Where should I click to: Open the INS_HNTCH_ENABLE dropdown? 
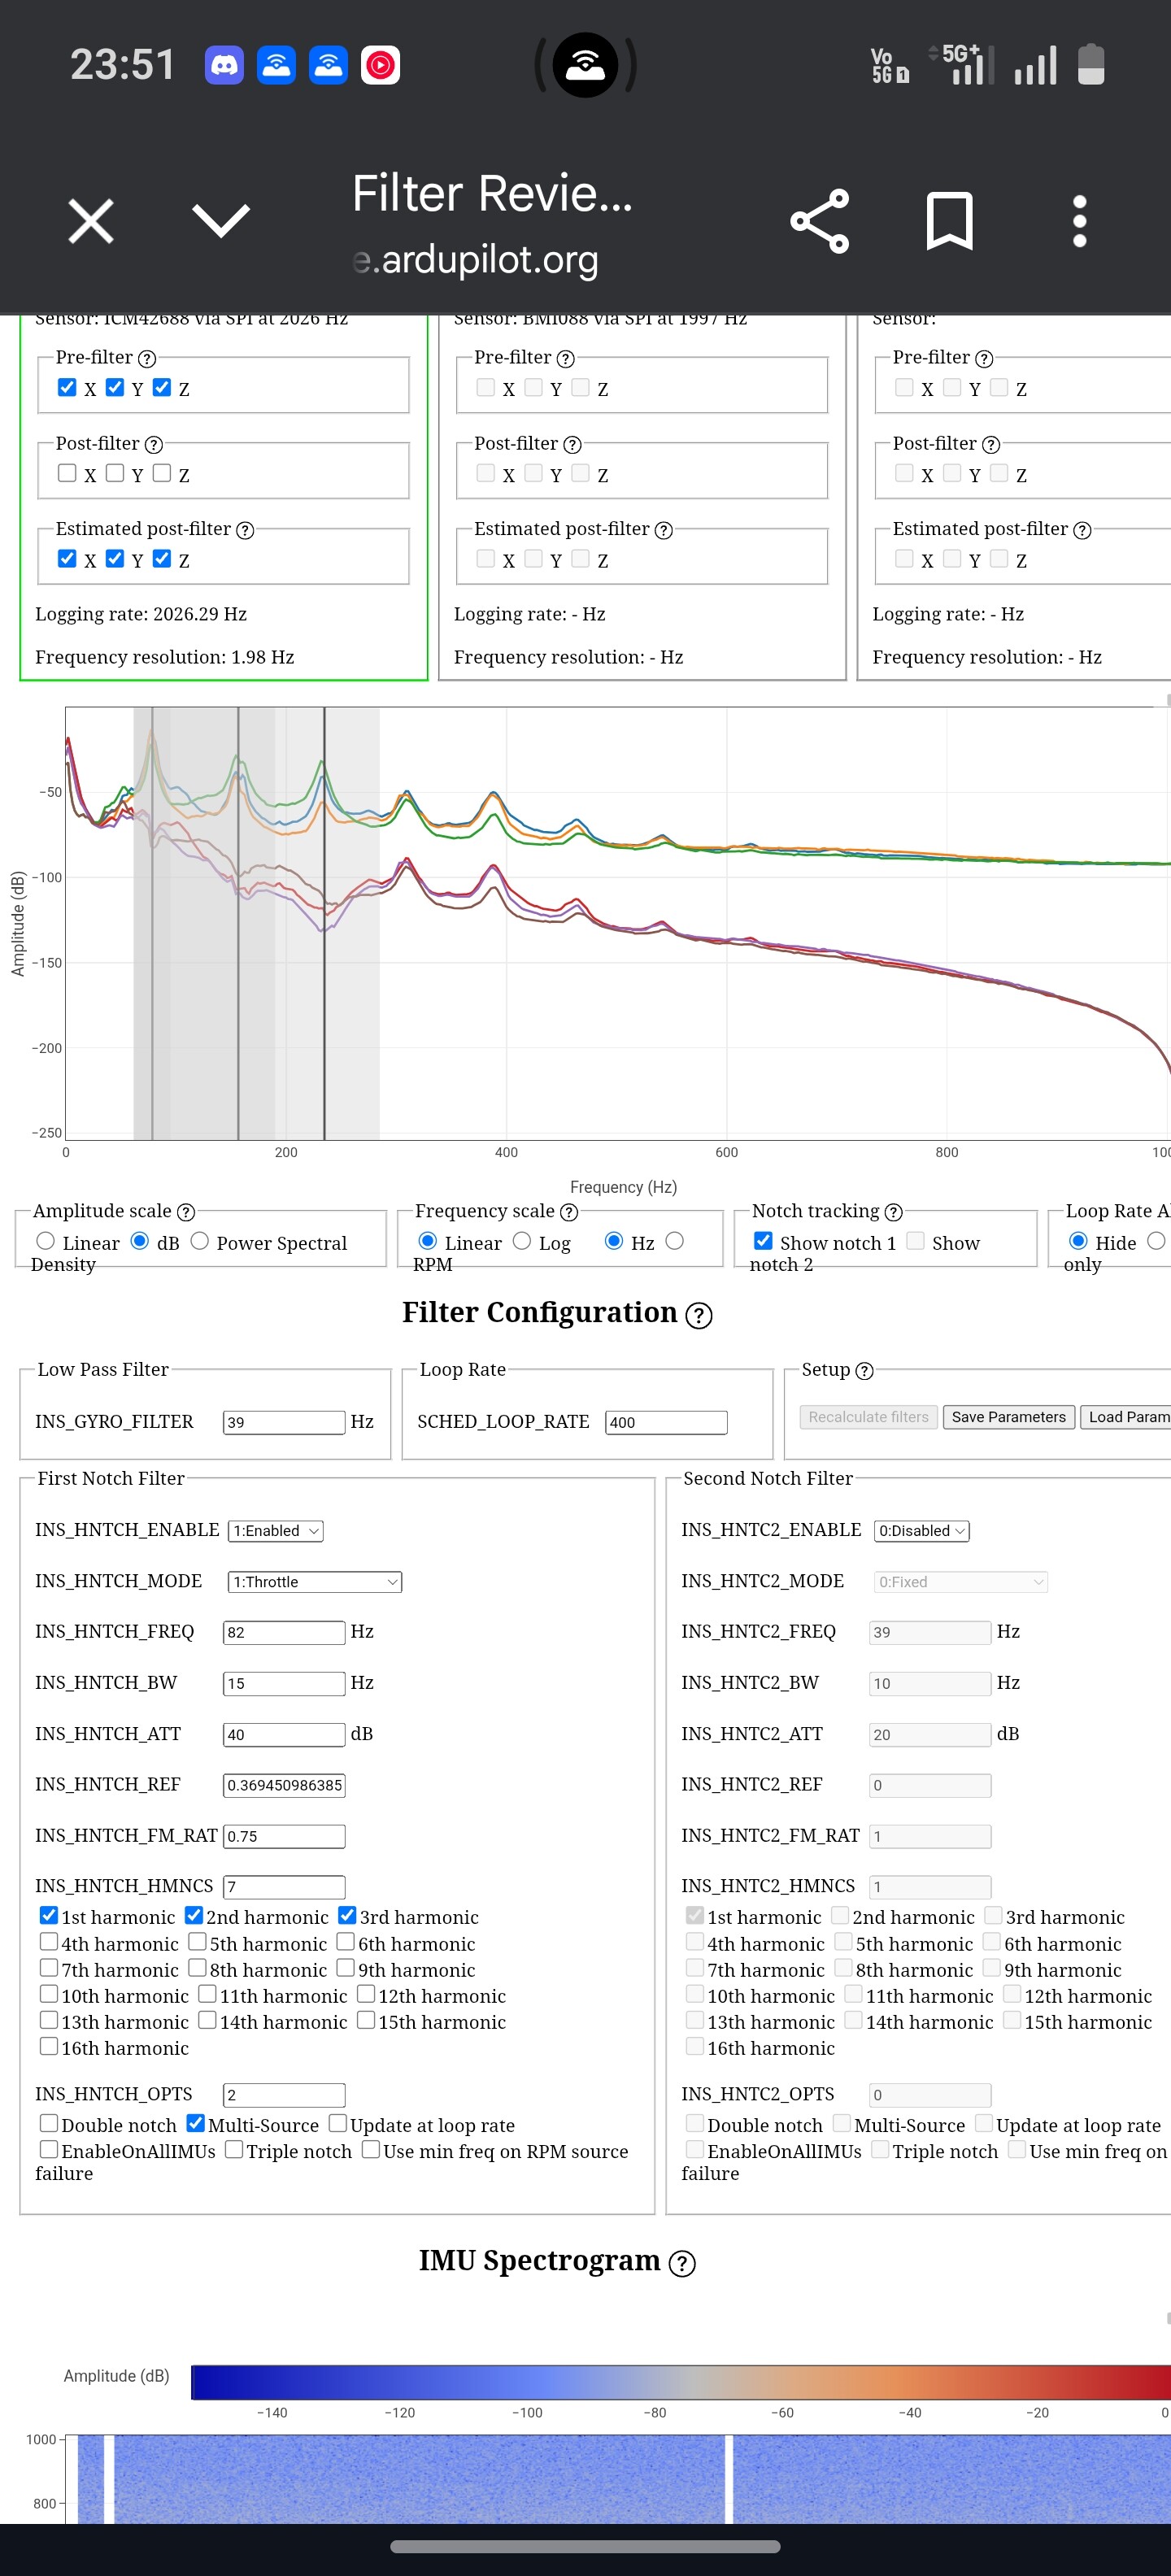click(276, 1531)
